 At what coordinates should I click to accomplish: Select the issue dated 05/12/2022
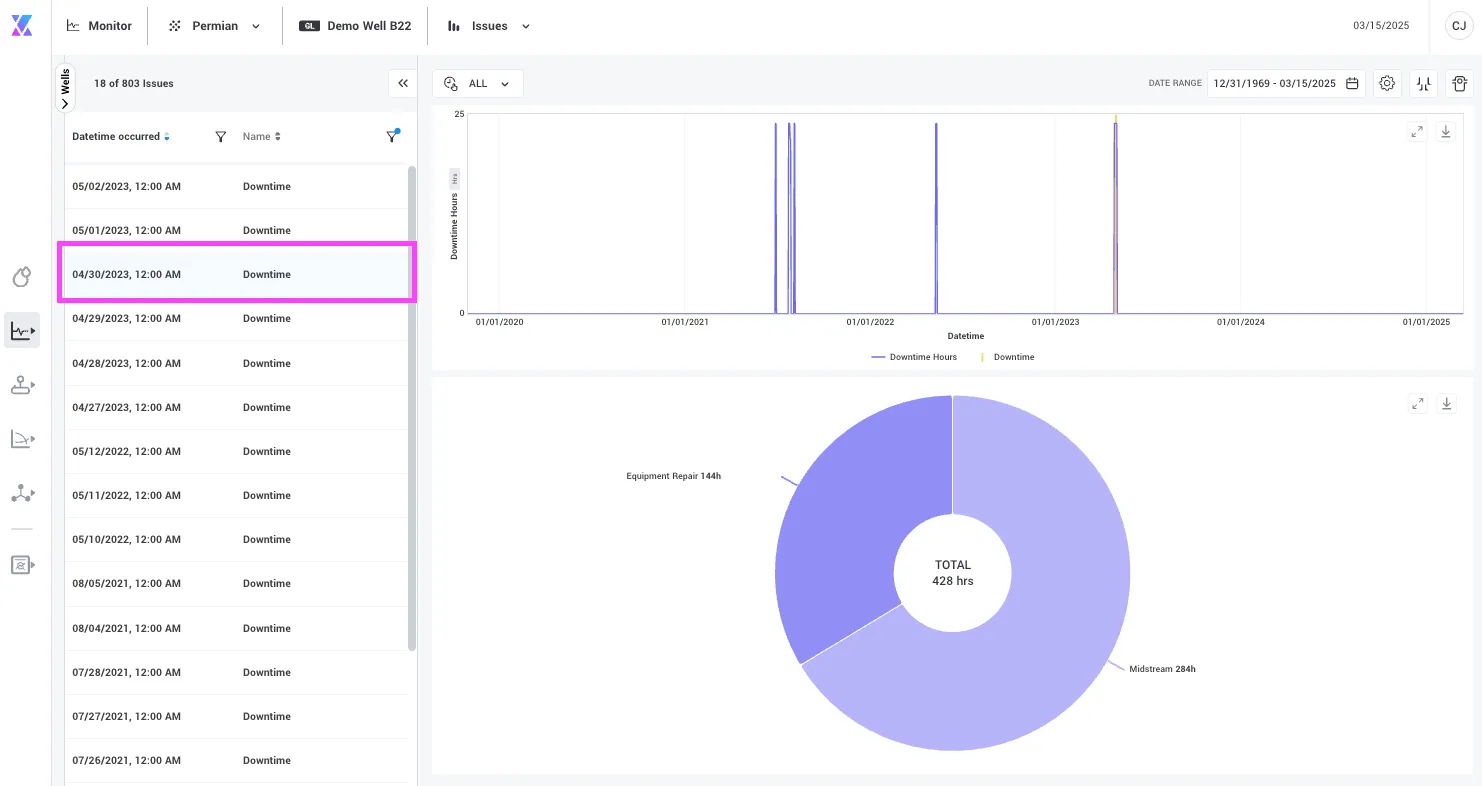237,452
